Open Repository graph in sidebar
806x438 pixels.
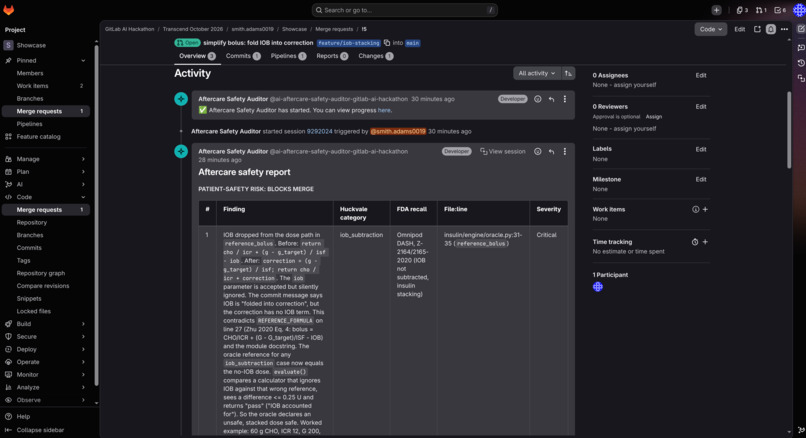[41, 273]
